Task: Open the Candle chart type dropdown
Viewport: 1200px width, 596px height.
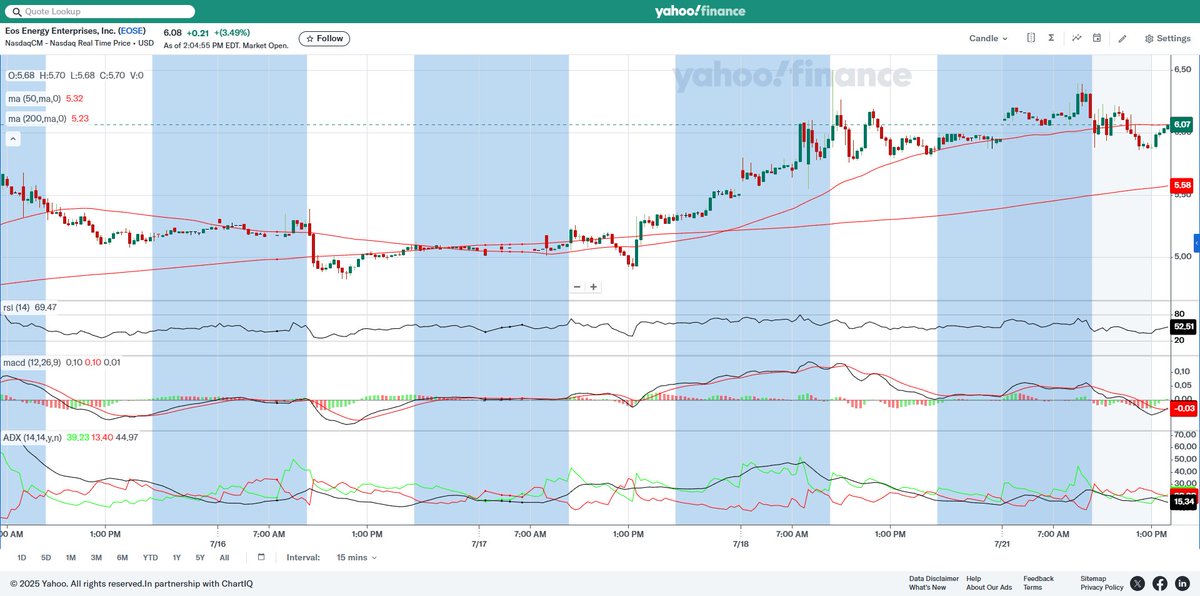Action: [x=988, y=38]
